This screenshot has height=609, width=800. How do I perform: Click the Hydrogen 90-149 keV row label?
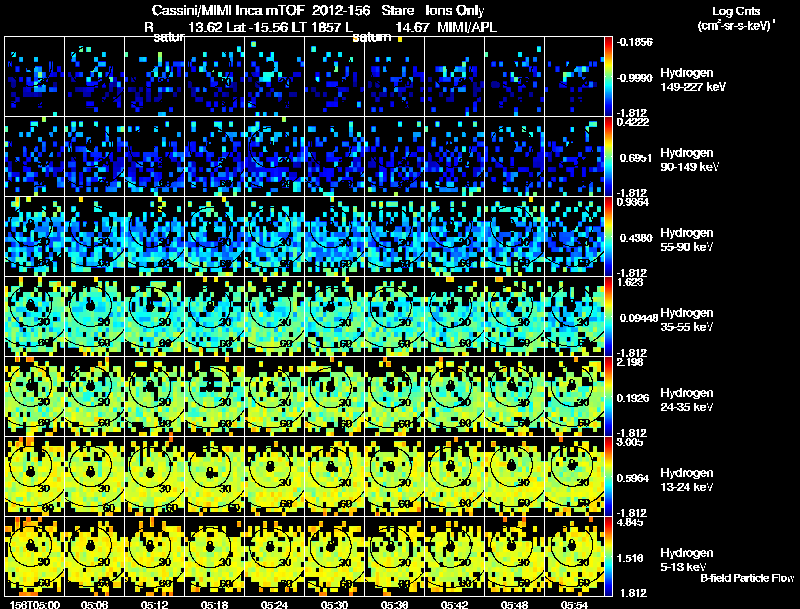pyautogui.click(x=690, y=160)
